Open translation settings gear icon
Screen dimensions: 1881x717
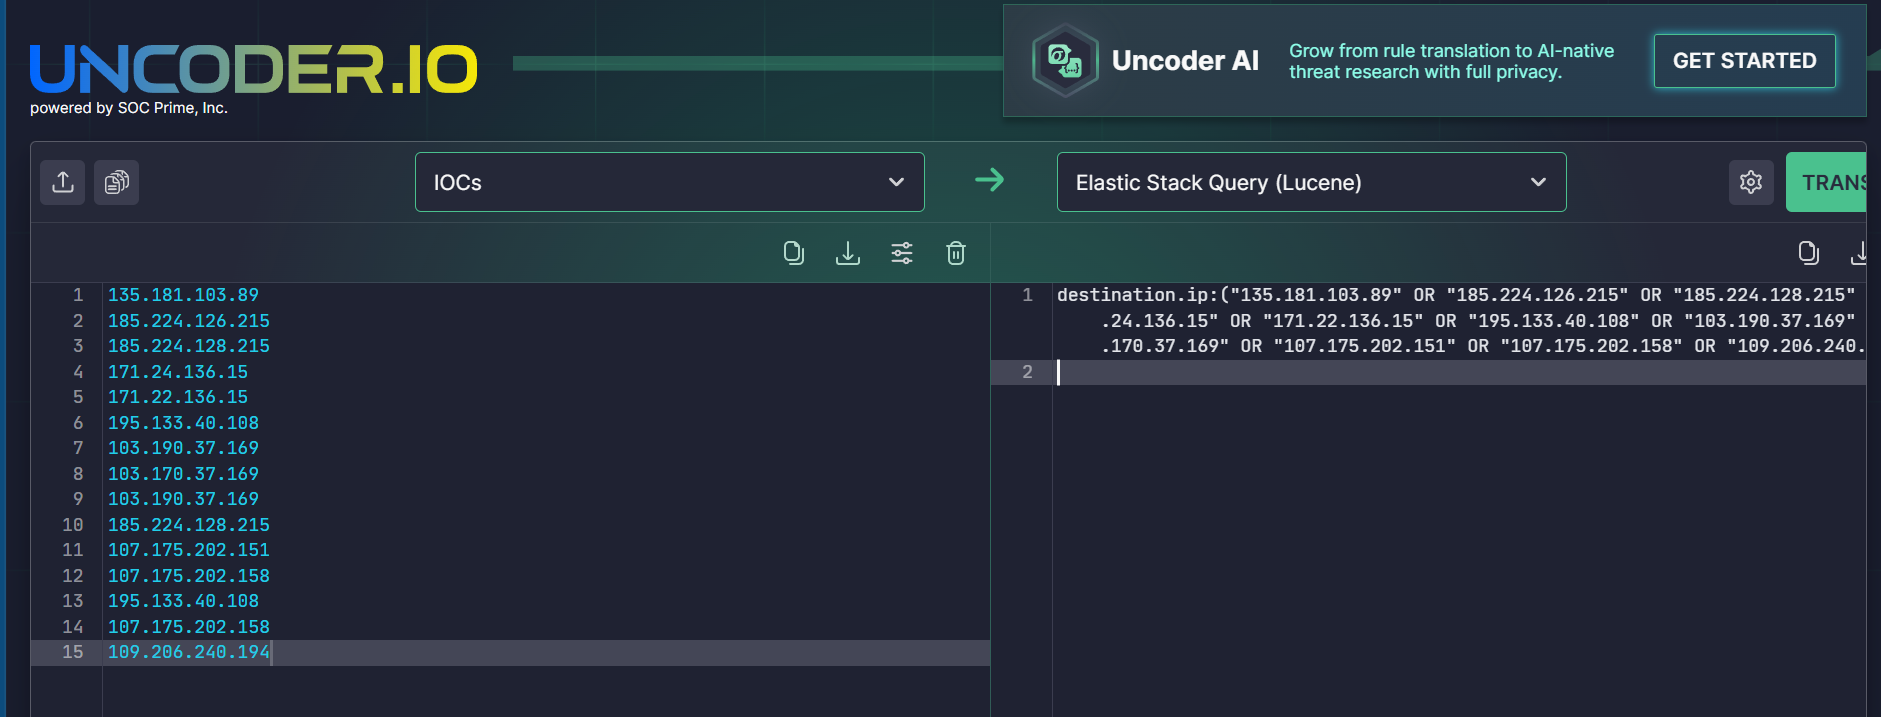pos(1751,182)
